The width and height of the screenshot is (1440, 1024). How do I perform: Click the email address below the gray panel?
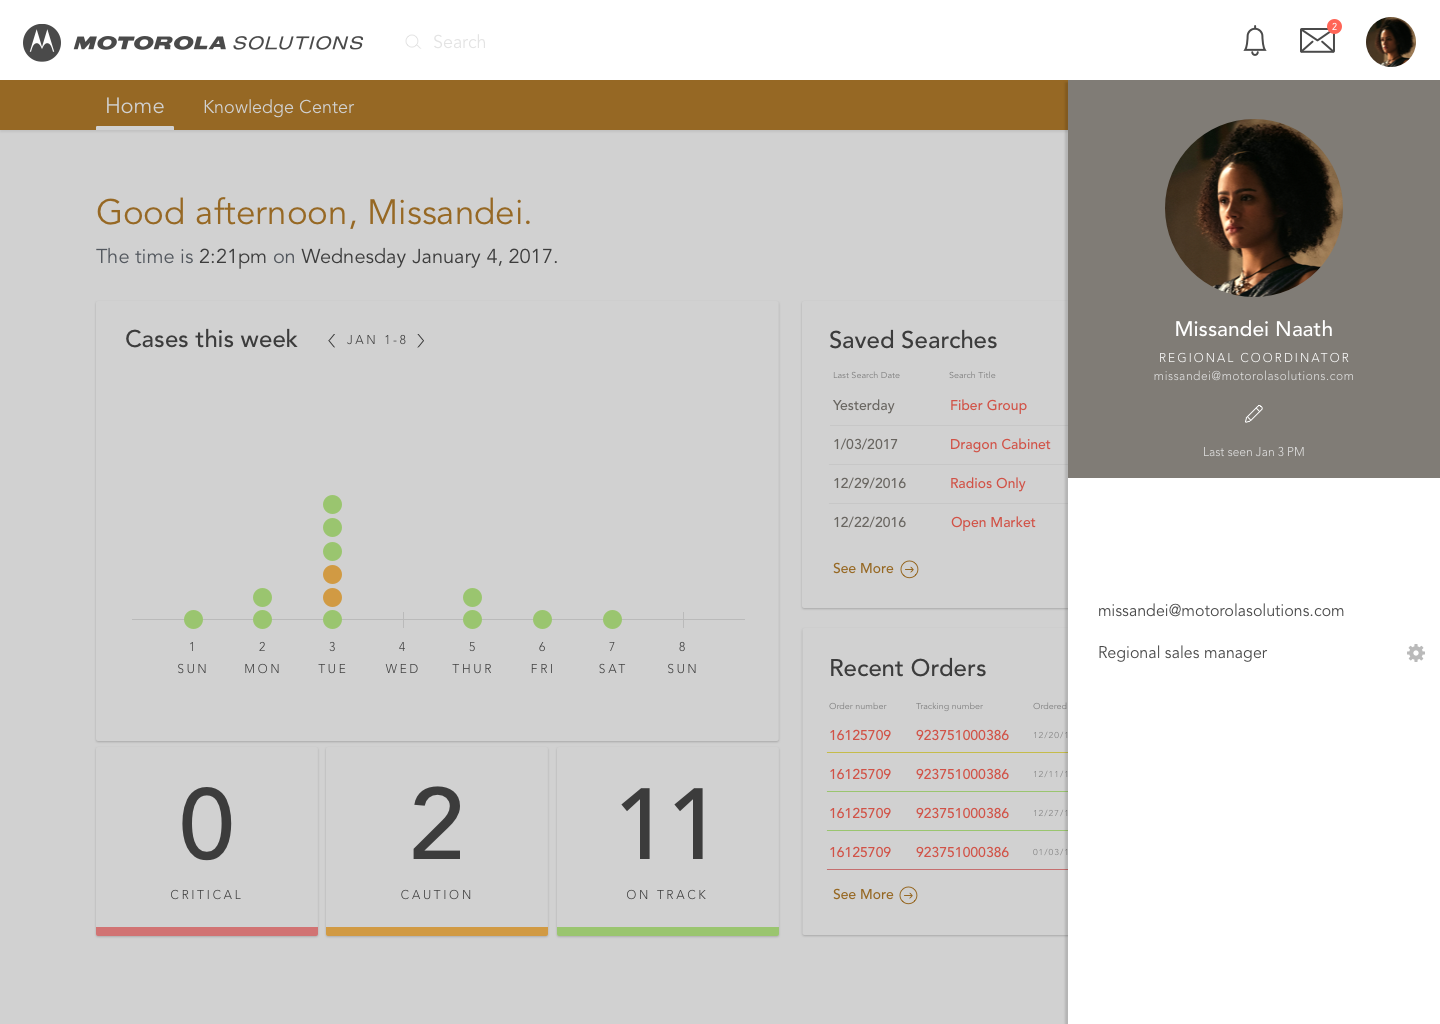click(1221, 611)
